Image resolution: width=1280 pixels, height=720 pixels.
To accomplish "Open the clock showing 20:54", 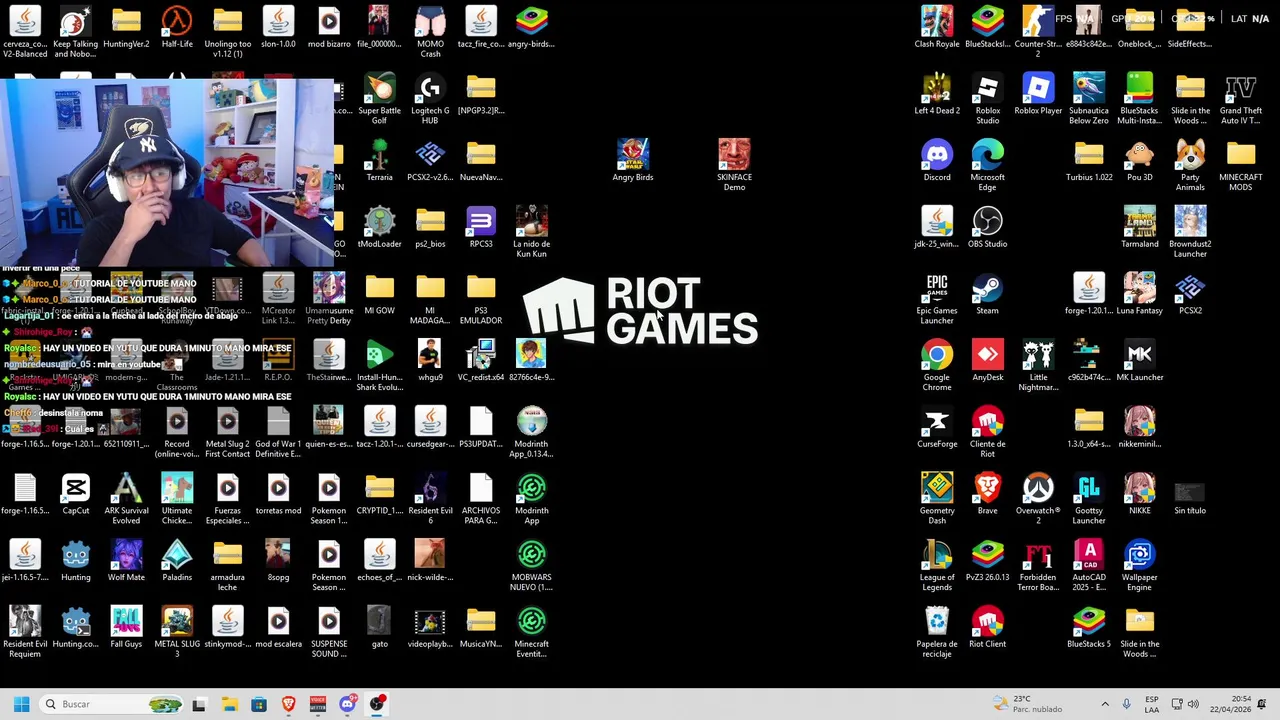I will (1233, 704).
